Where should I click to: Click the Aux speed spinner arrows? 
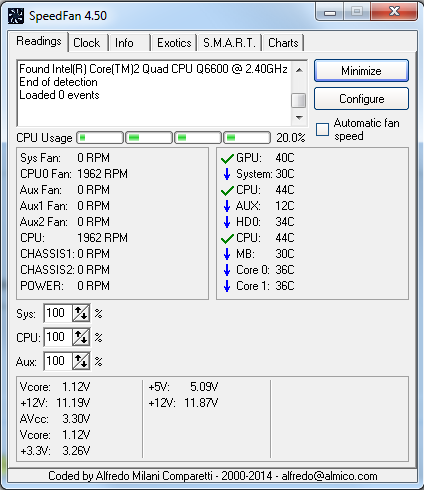pos(81,361)
